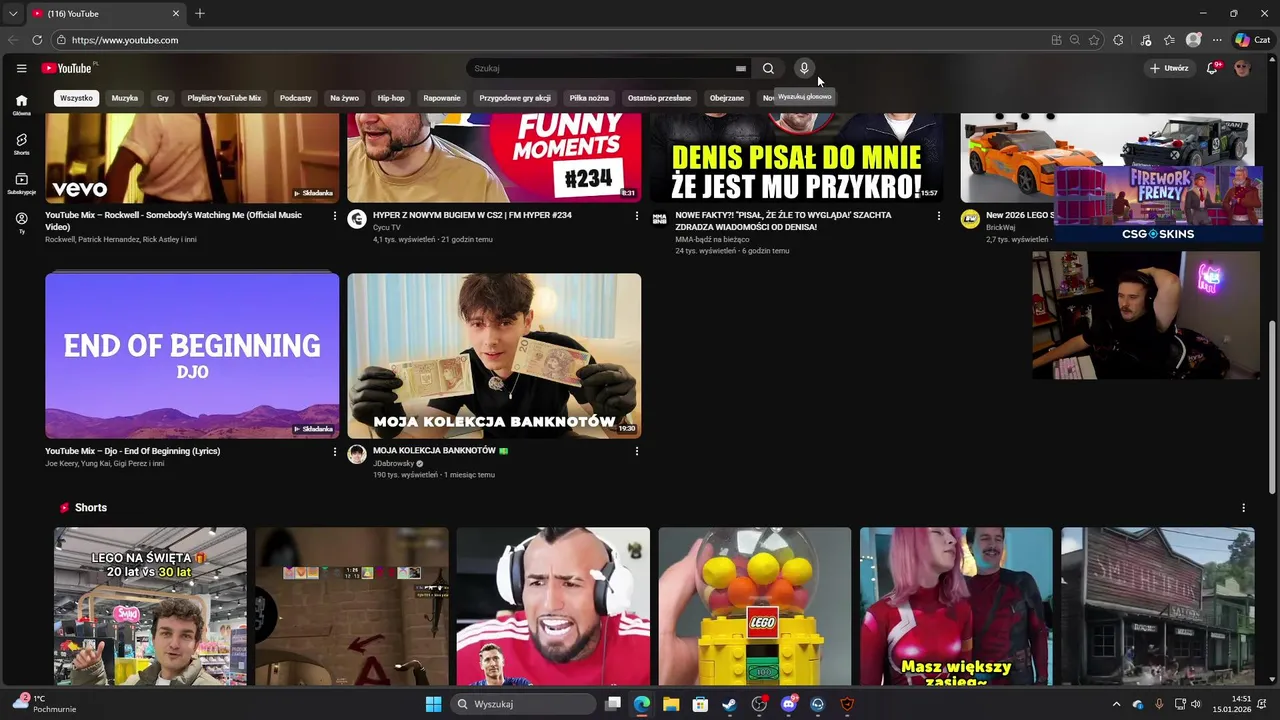Open options for Djo End Of Beginning mix

point(335,452)
